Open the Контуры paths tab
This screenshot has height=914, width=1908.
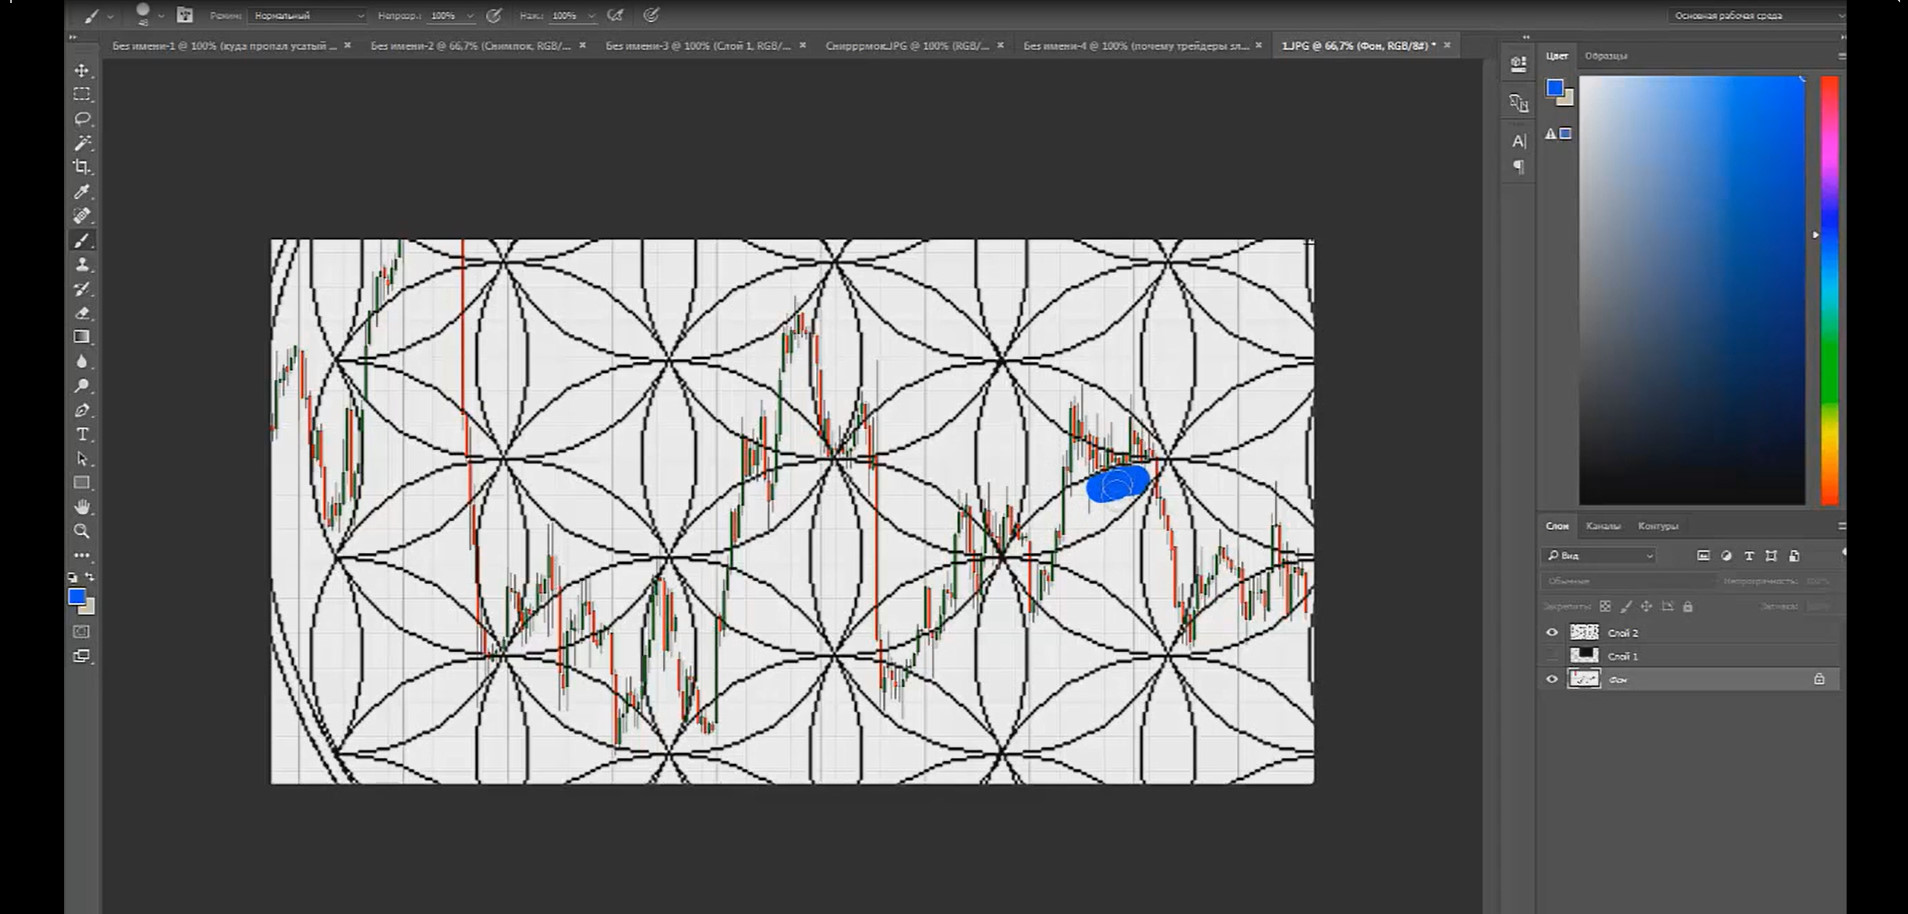[1658, 526]
